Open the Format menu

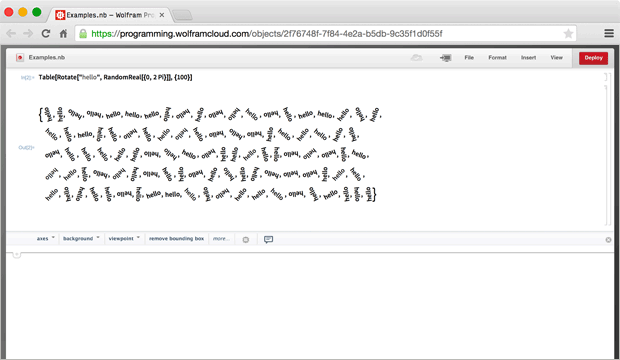pos(497,58)
